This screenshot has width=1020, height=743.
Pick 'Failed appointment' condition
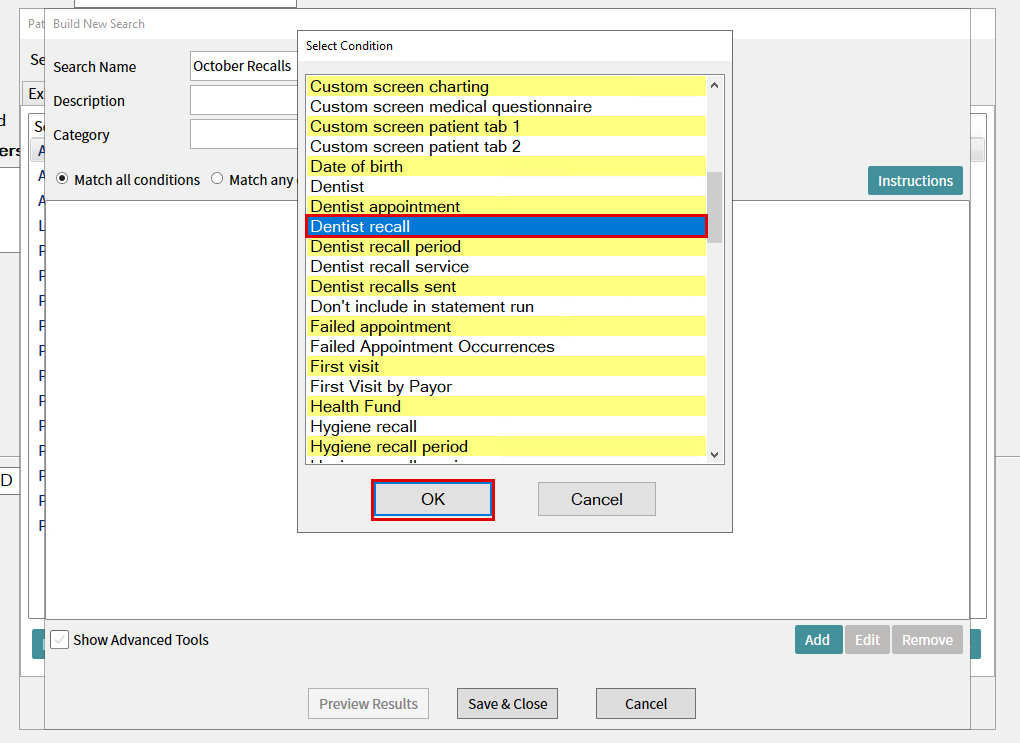[x=506, y=327]
